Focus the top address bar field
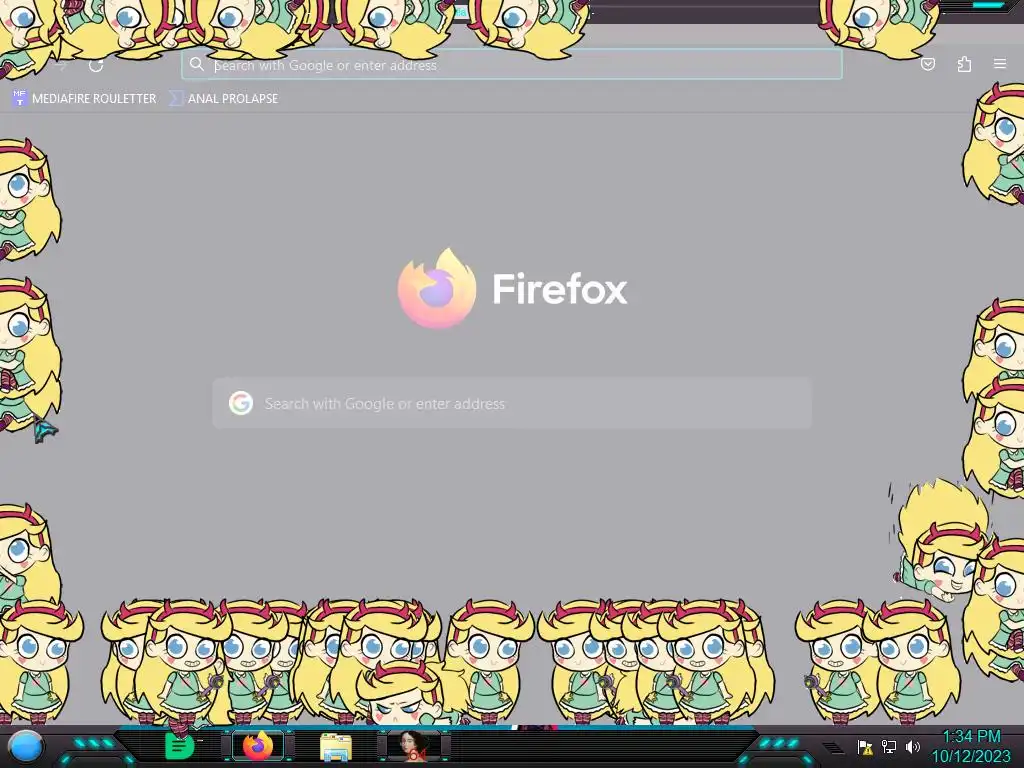 click(511, 65)
